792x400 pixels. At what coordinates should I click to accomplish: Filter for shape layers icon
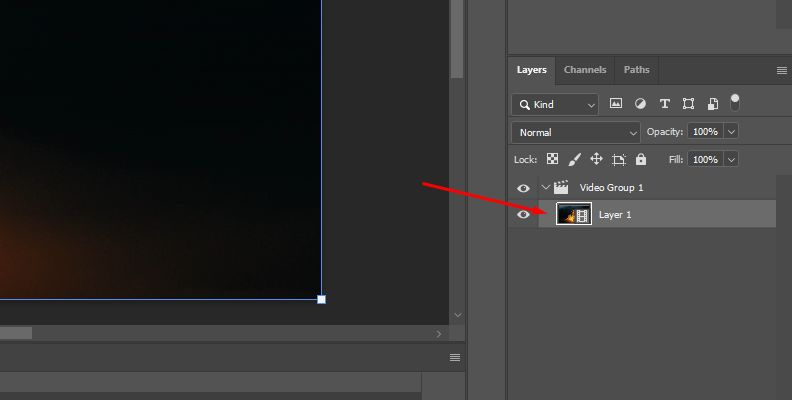click(688, 104)
